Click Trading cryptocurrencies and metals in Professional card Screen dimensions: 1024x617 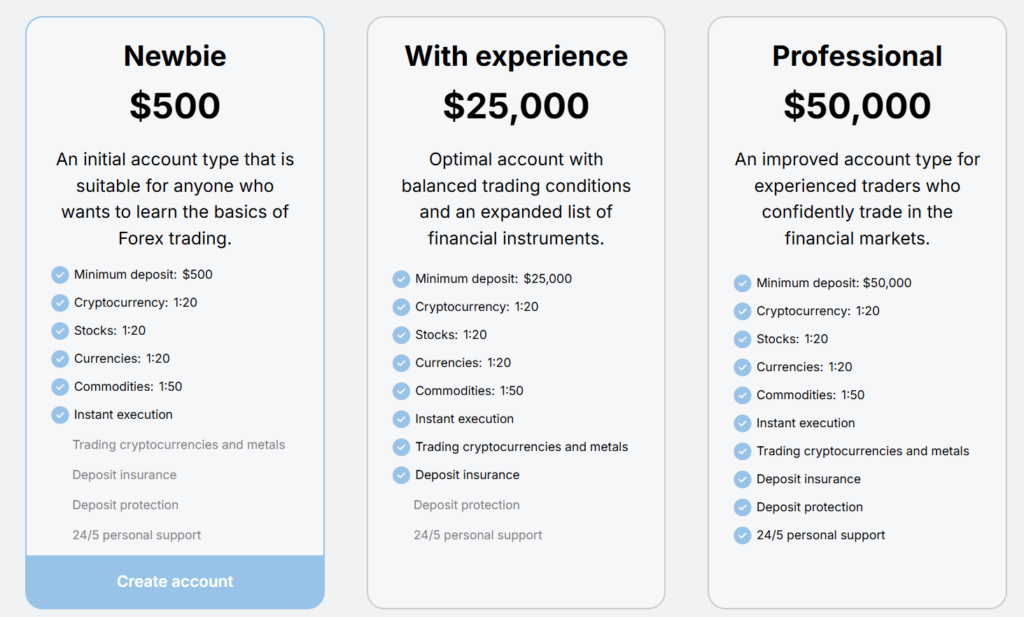click(x=862, y=451)
